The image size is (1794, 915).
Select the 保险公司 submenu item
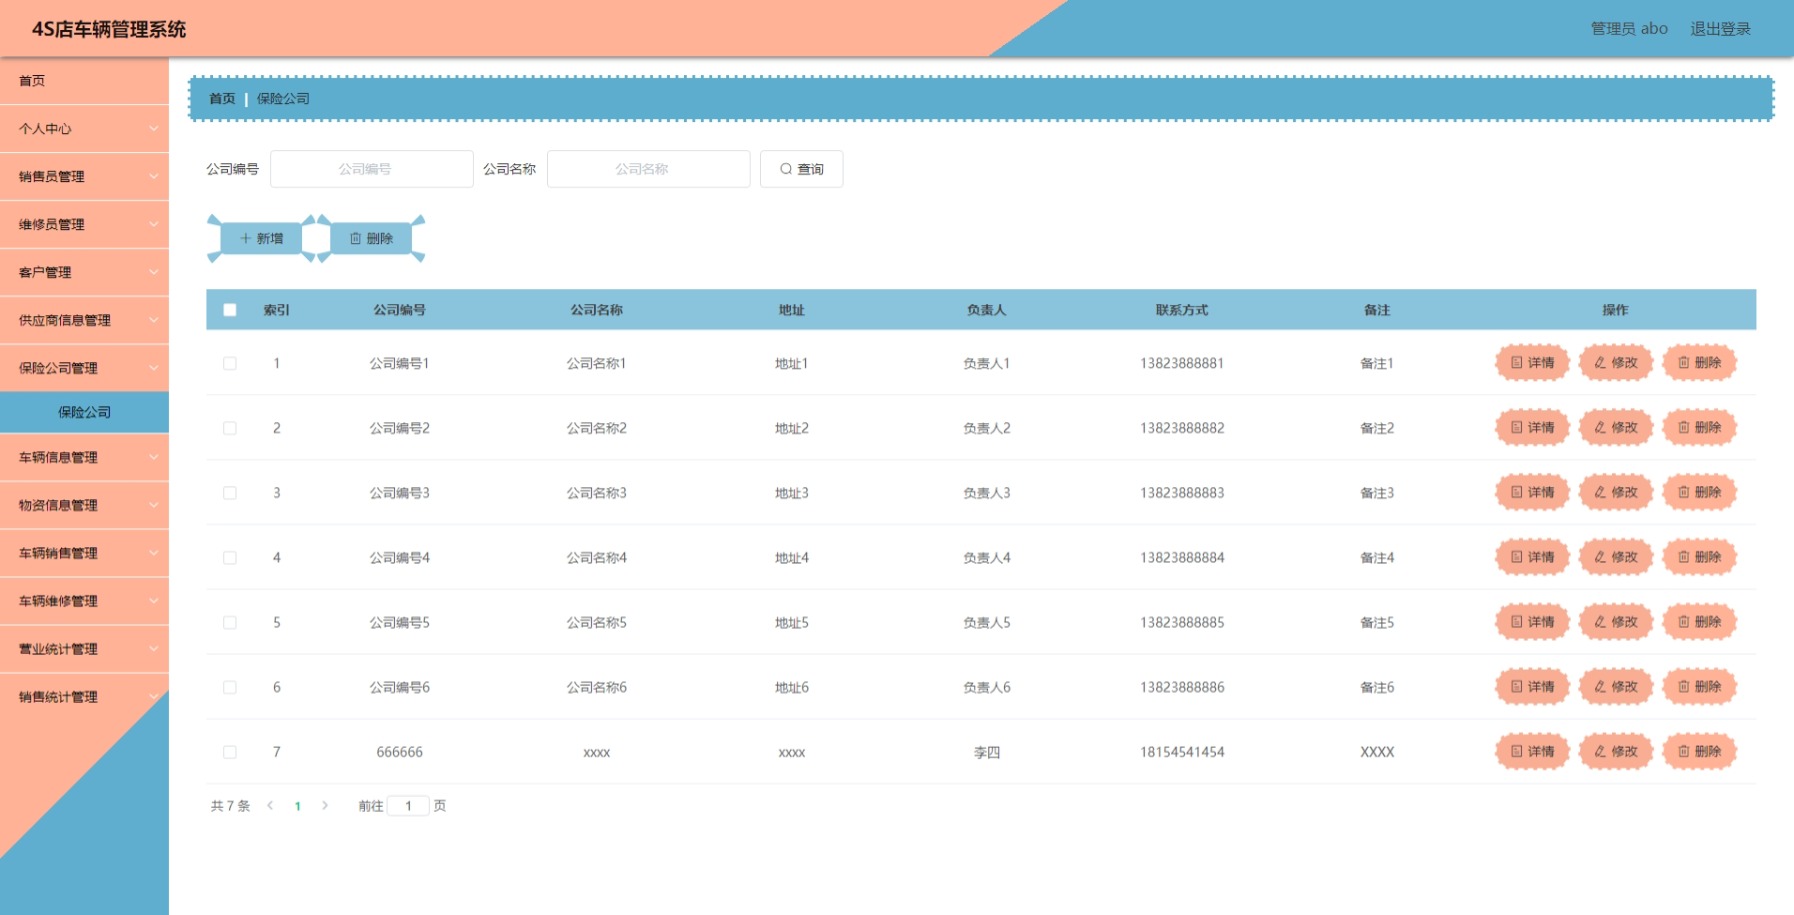tap(84, 412)
